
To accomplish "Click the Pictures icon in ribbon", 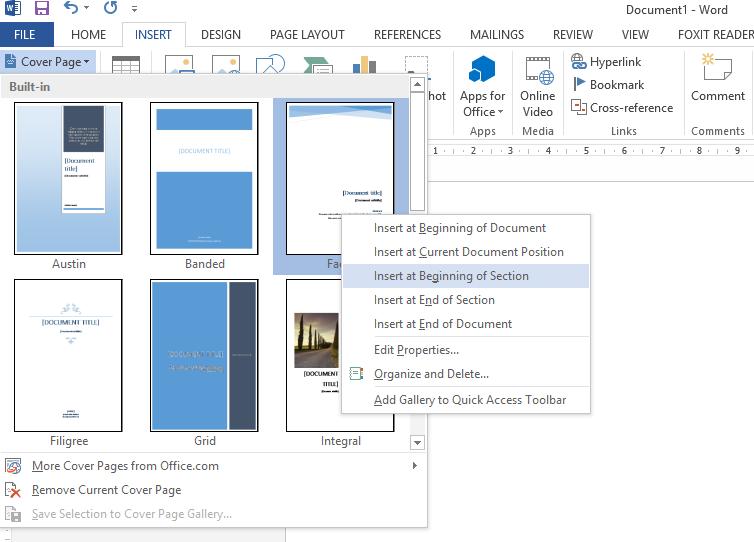I will tap(179, 64).
